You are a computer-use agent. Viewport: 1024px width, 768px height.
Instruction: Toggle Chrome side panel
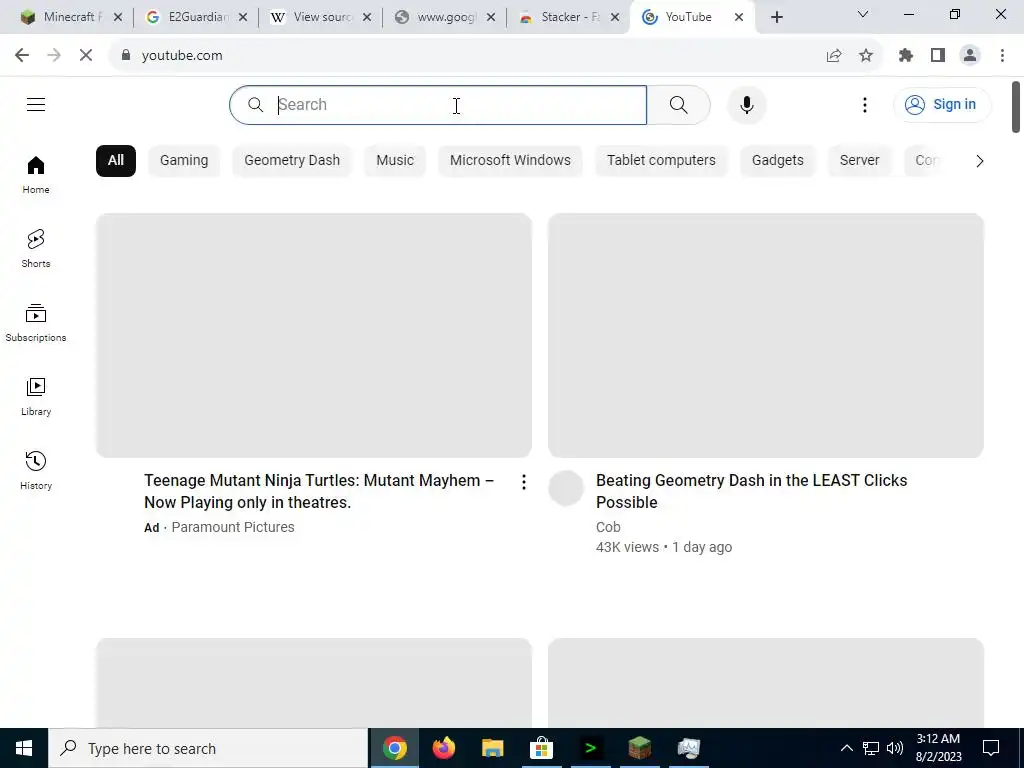click(938, 56)
